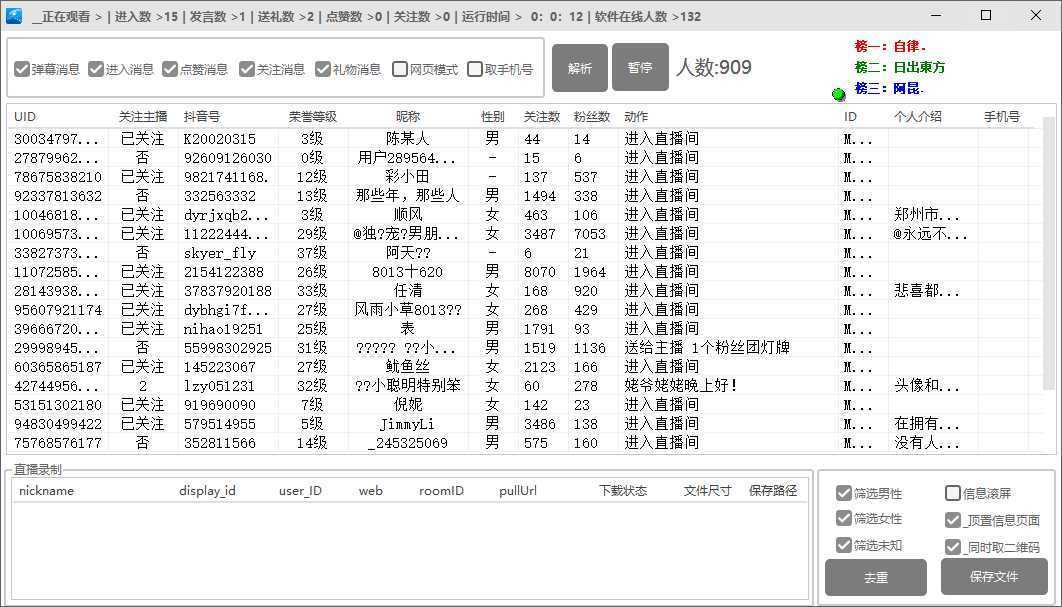1062x607 pixels.
Task: Disable 进入消息 filtering
Action: click(x=96, y=69)
